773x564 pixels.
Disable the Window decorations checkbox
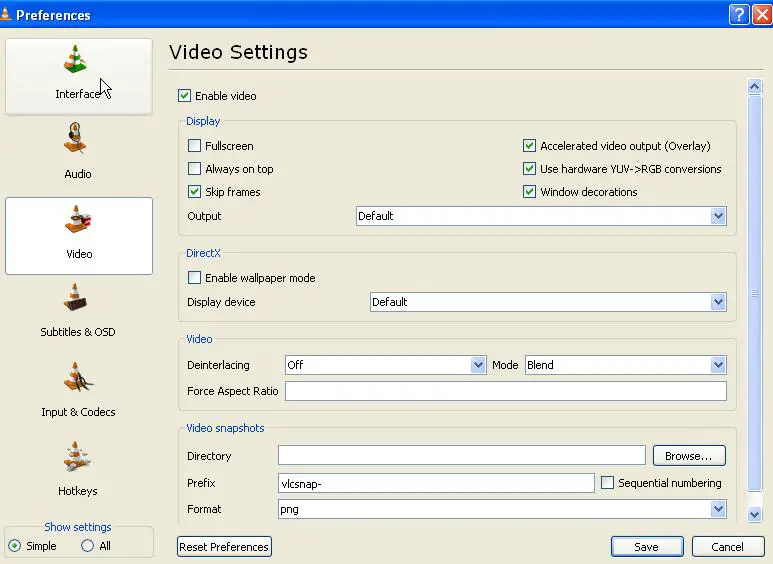pyautogui.click(x=529, y=192)
